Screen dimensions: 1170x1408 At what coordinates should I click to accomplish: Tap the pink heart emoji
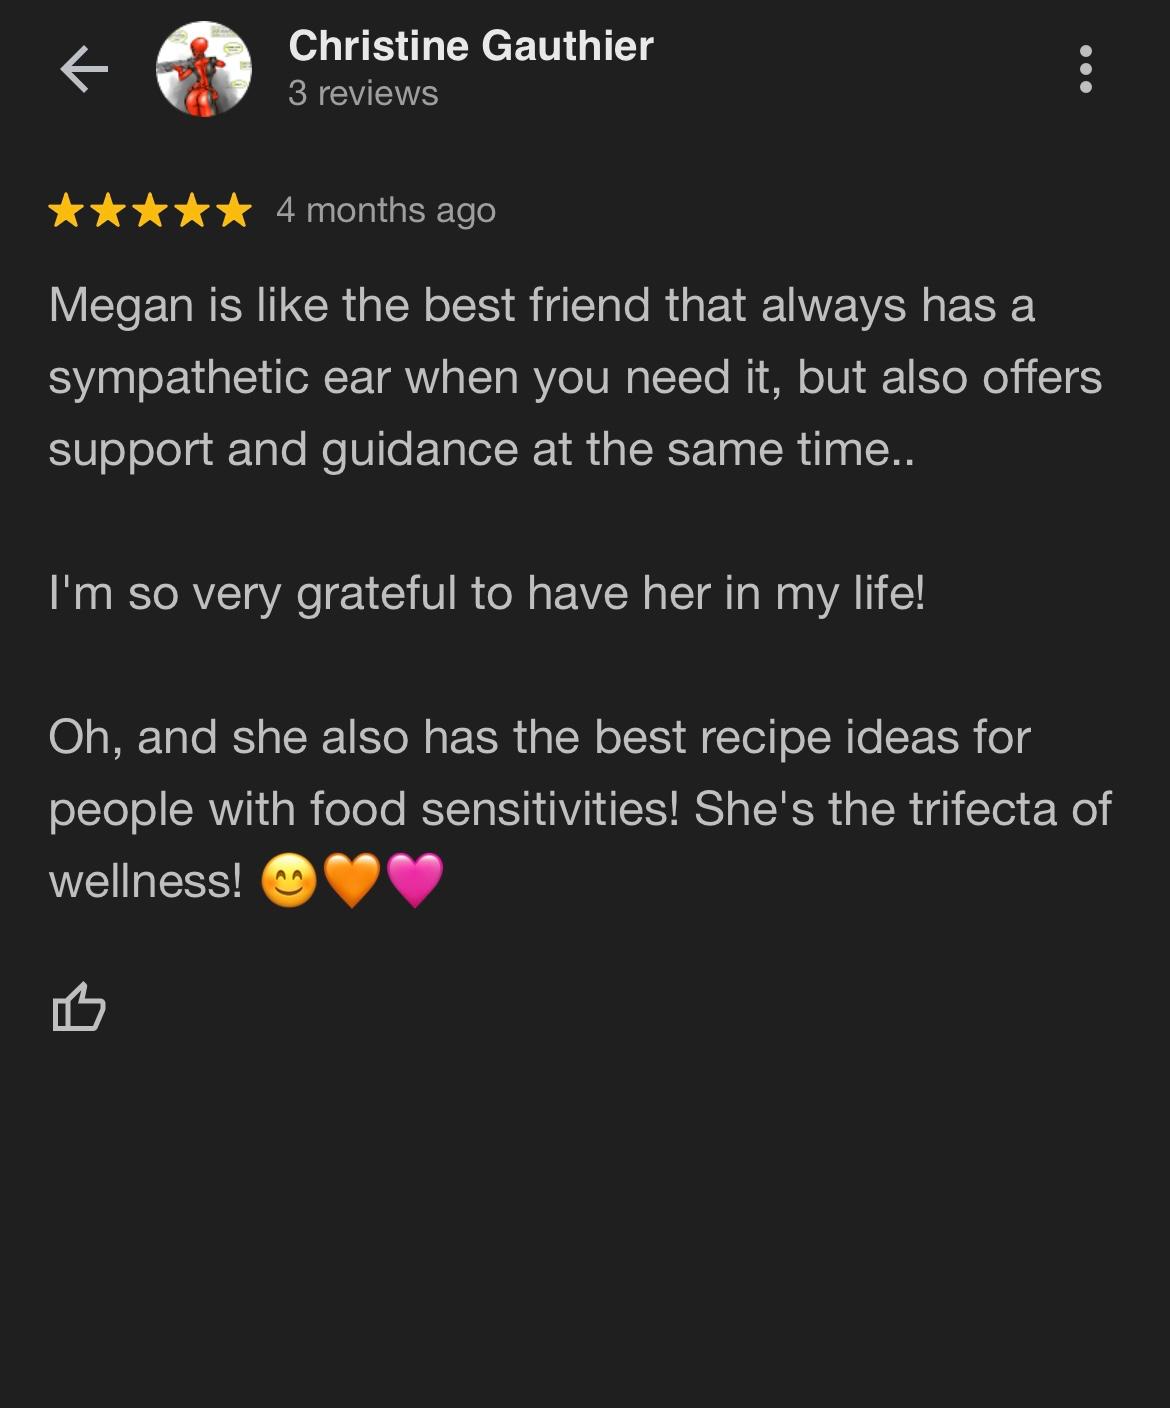414,880
